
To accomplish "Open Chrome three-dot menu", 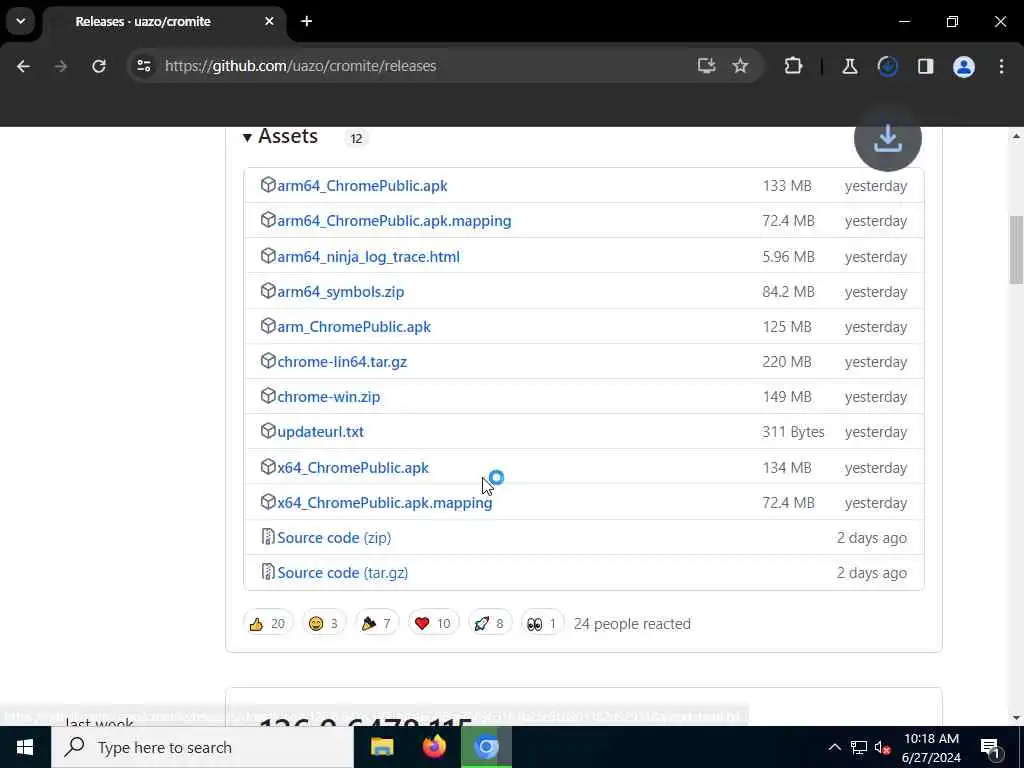I will click(x=1001, y=66).
